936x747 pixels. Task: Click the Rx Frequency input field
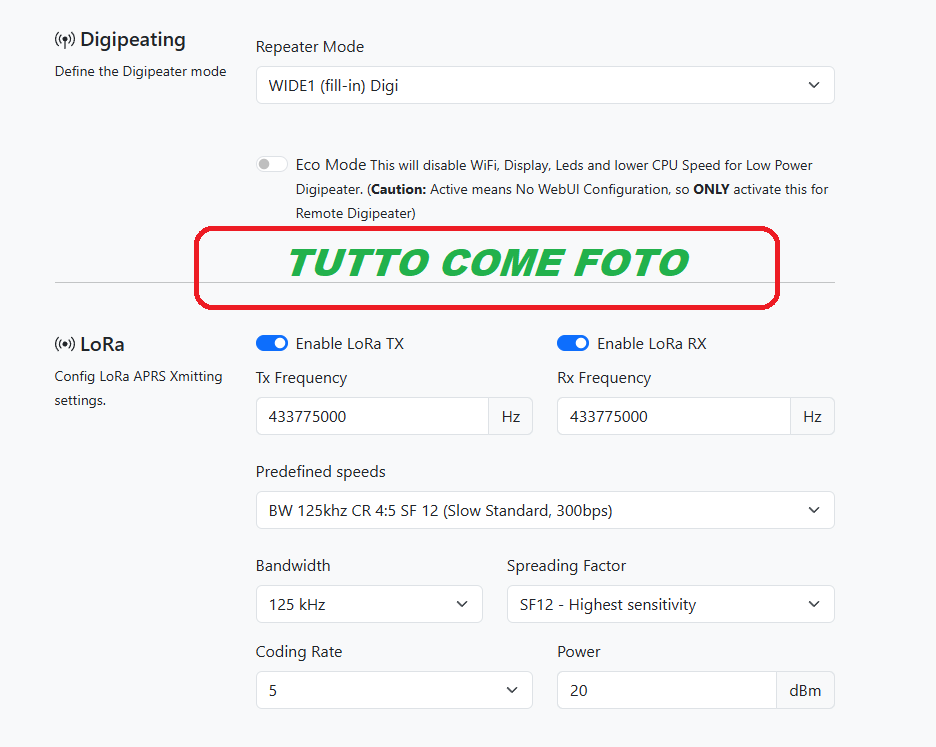[x=673, y=417]
